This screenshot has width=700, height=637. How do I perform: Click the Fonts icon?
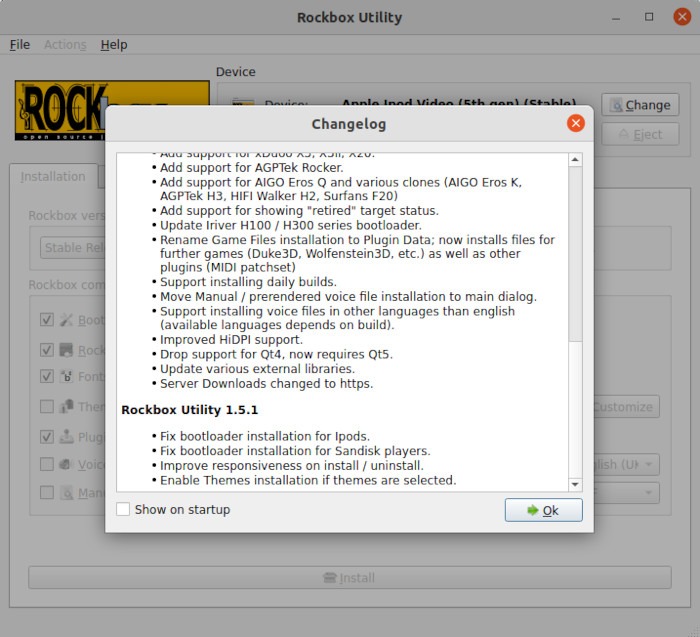(x=67, y=376)
